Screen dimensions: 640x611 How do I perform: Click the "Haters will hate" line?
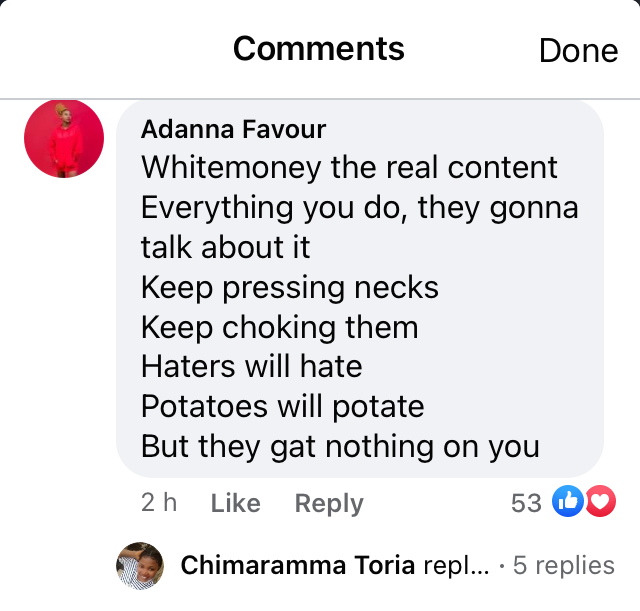pyautogui.click(x=252, y=366)
